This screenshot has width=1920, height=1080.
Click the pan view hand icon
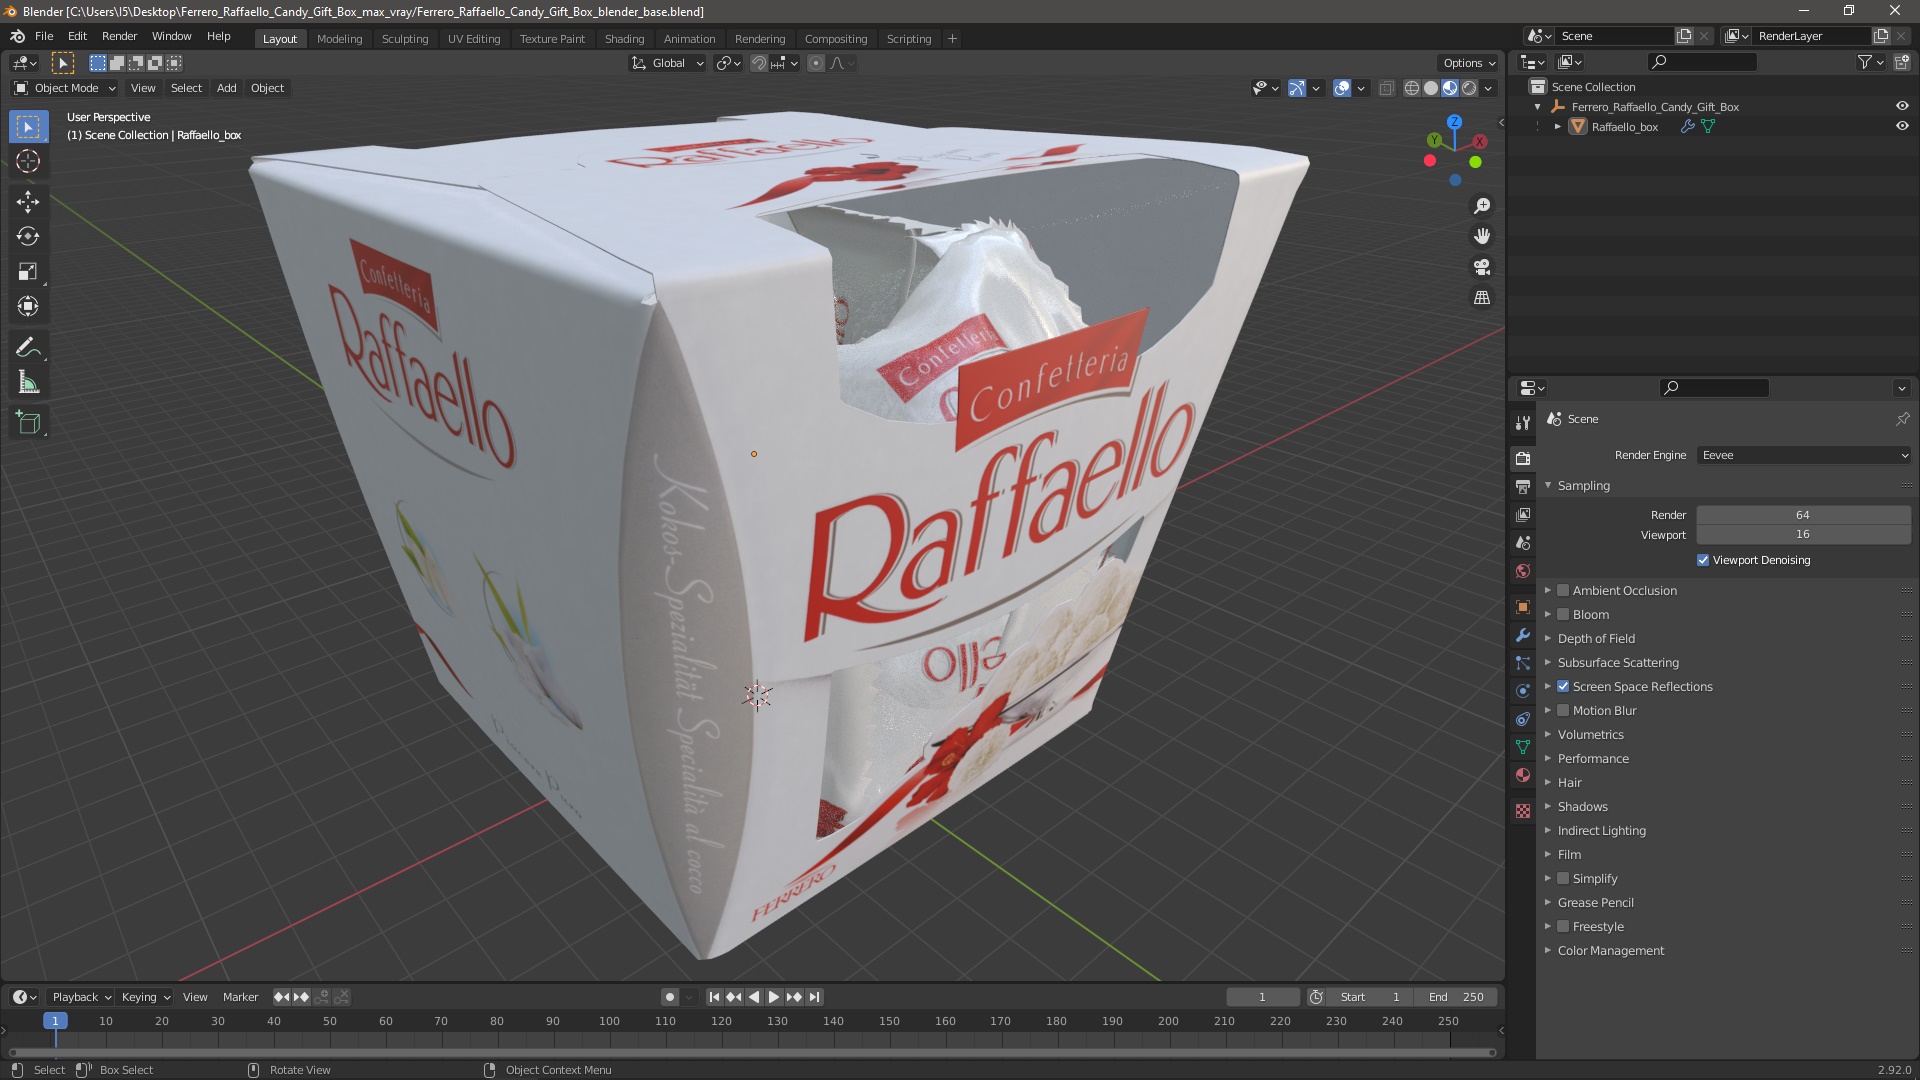(1482, 236)
